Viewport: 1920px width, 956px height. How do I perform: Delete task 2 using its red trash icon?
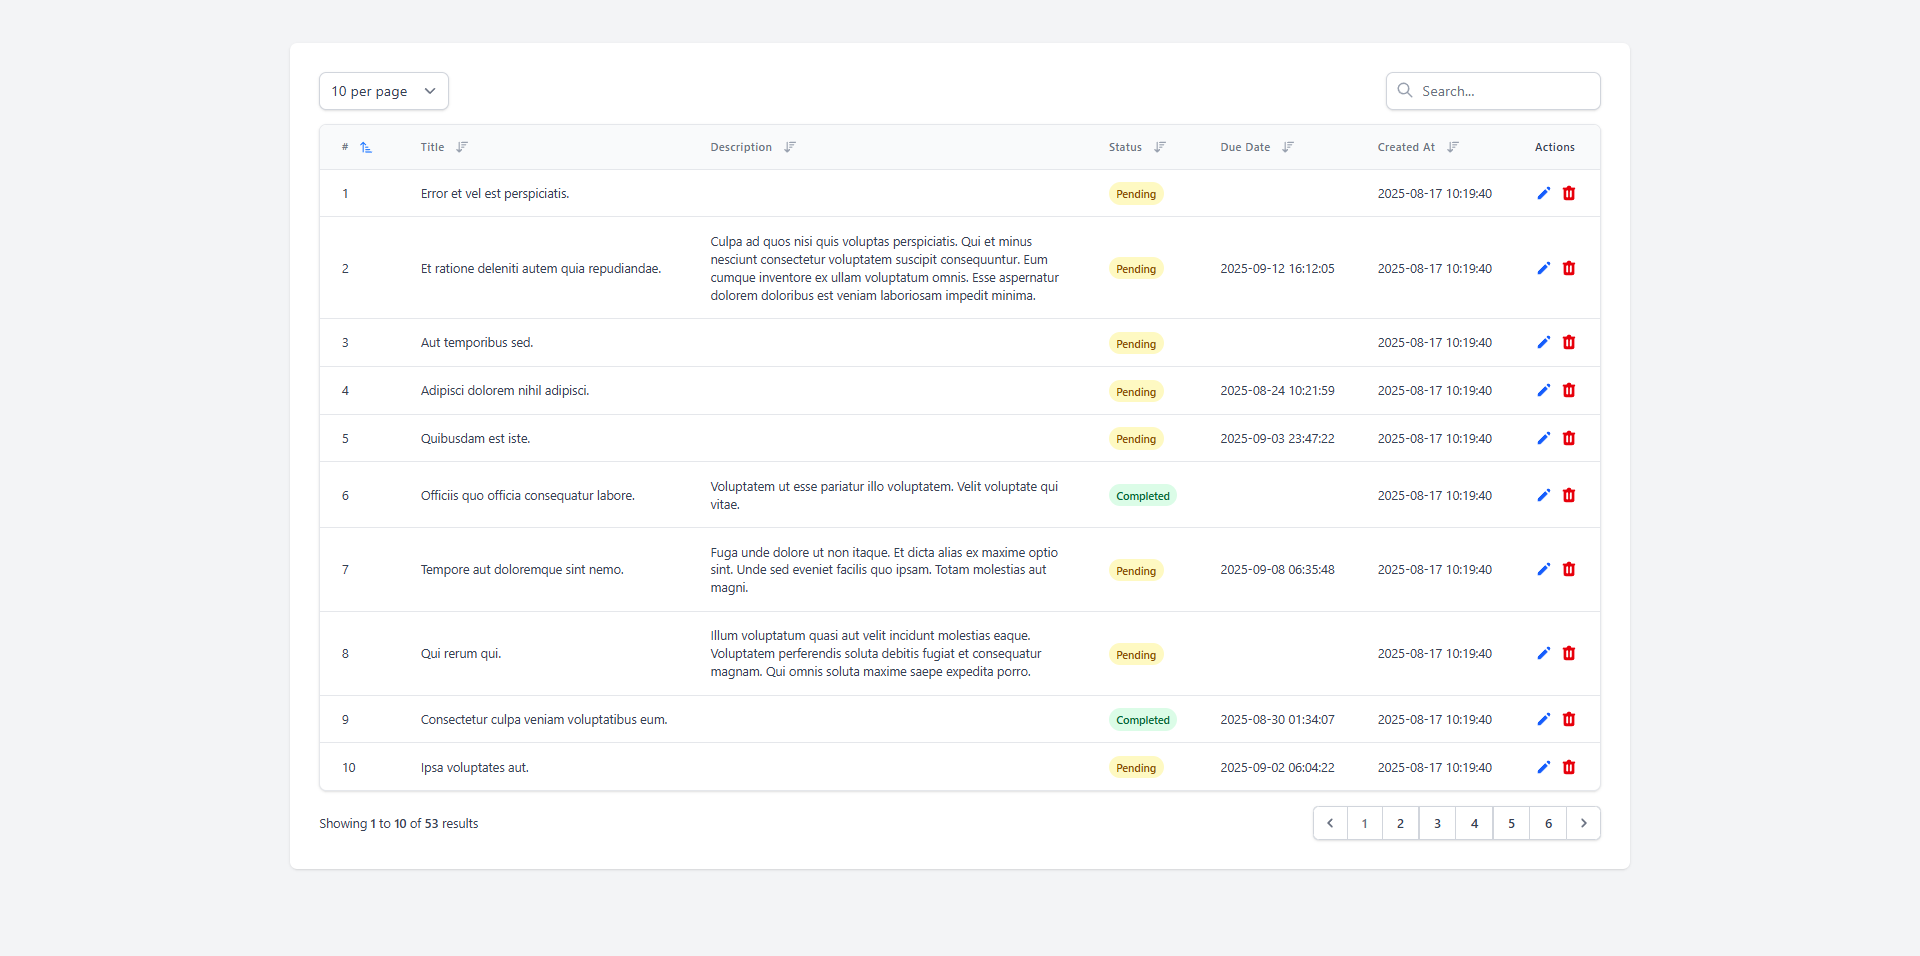coord(1569,268)
